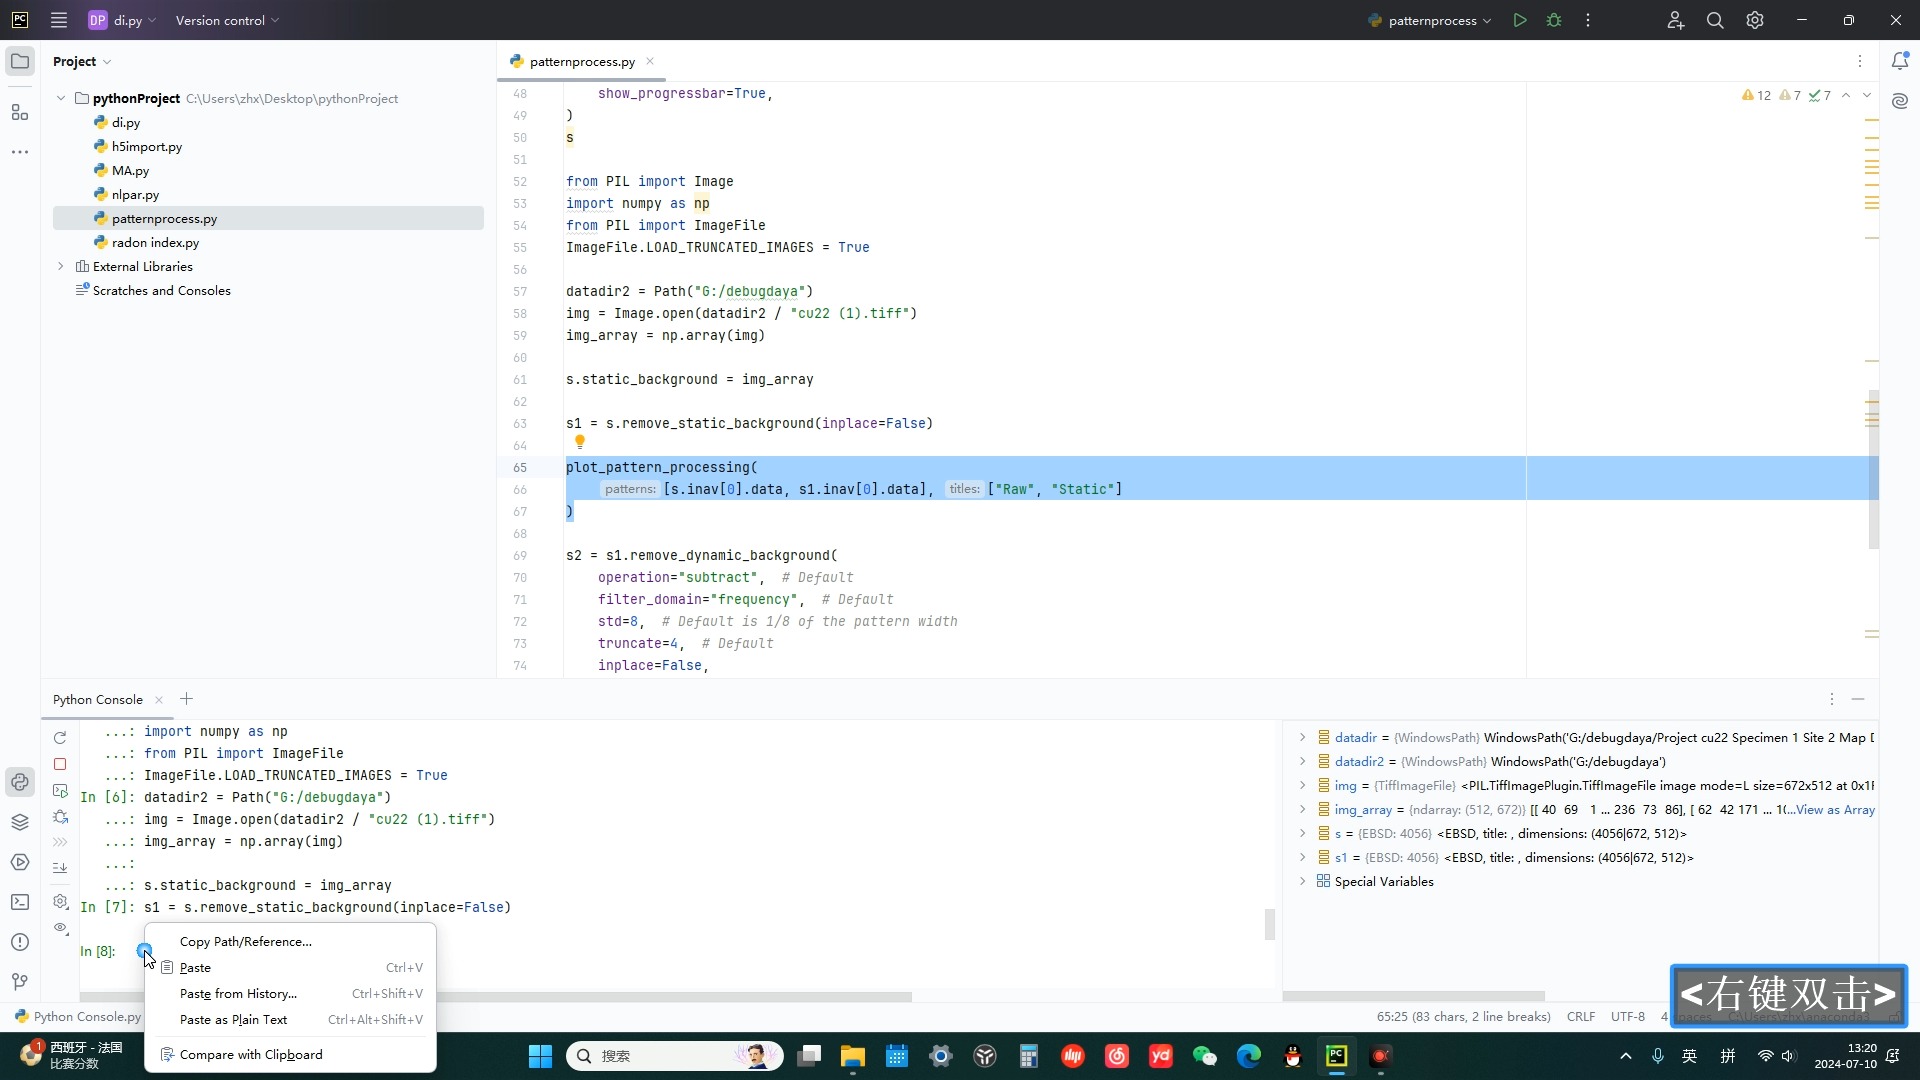Attach debugger to console
This screenshot has width=1920, height=1080.
coord(60,816)
